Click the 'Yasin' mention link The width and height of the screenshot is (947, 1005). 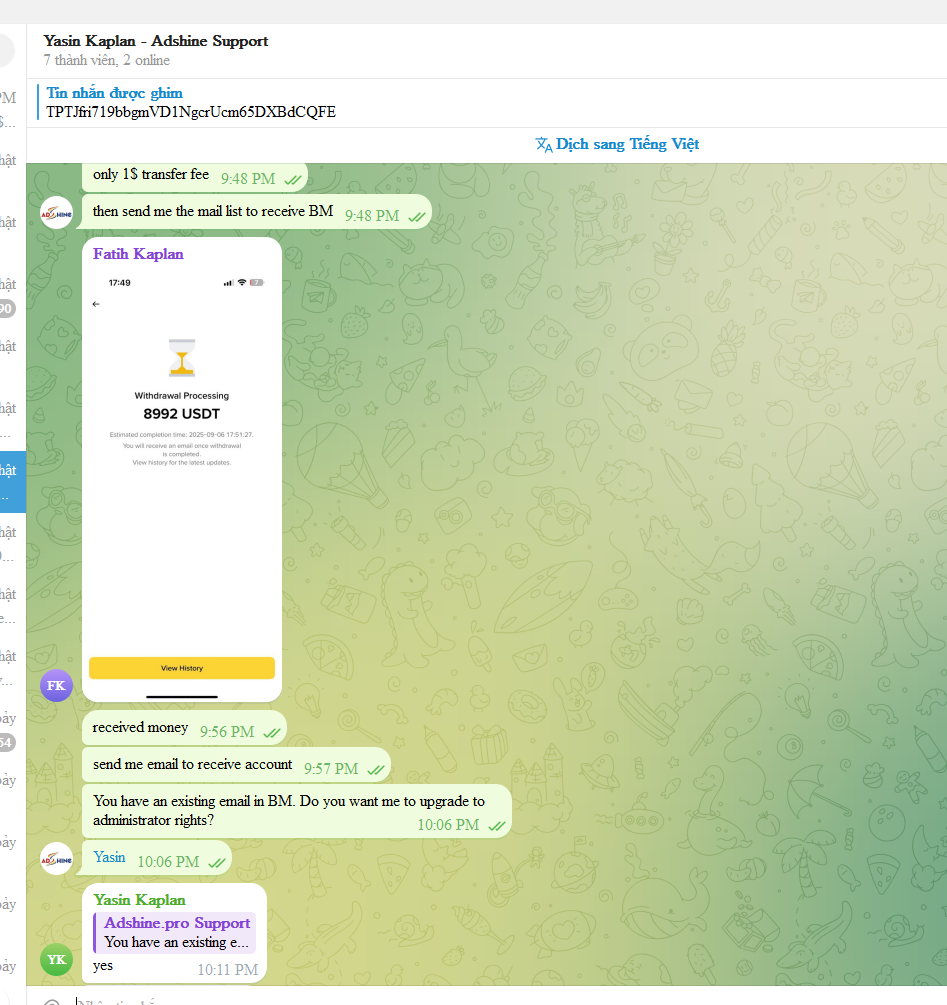(x=110, y=857)
